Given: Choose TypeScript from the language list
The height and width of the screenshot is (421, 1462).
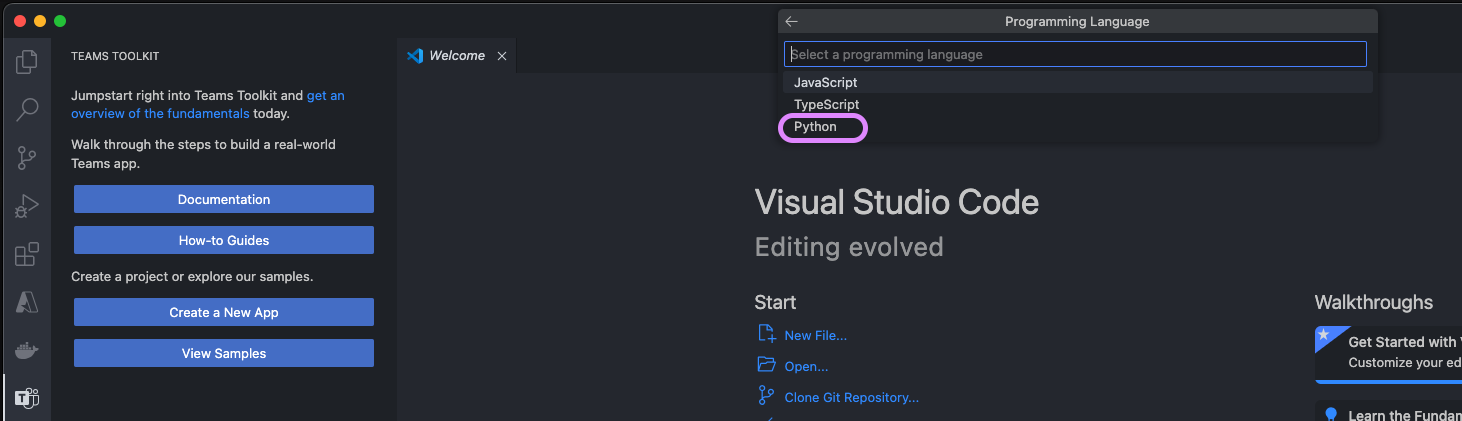Looking at the screenshot, I should point(1078,105).
